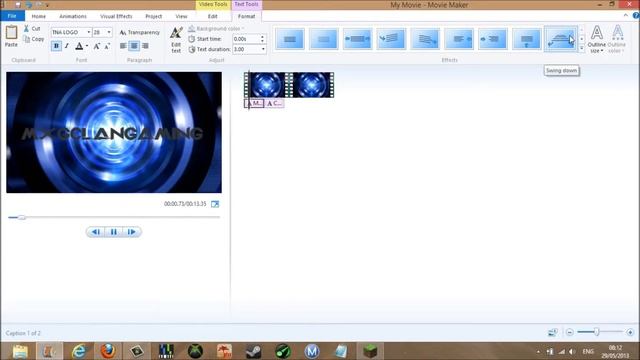This screenshot has width=640, height=360.
Task: Open the Text duration dropdown
Action: click(263, 49)
